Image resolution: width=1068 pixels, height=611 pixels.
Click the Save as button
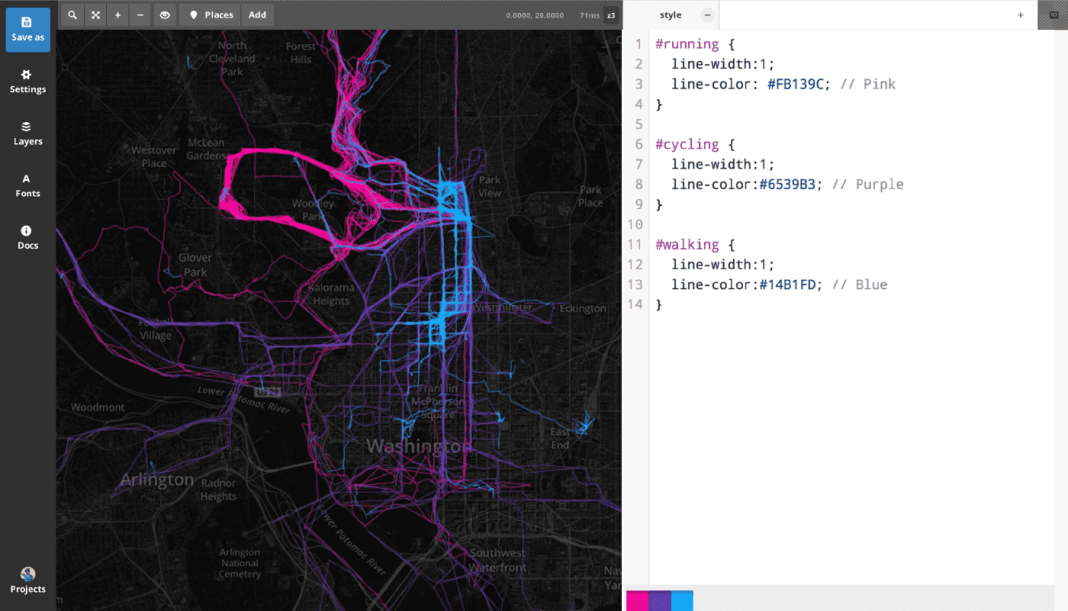point(27,29)
